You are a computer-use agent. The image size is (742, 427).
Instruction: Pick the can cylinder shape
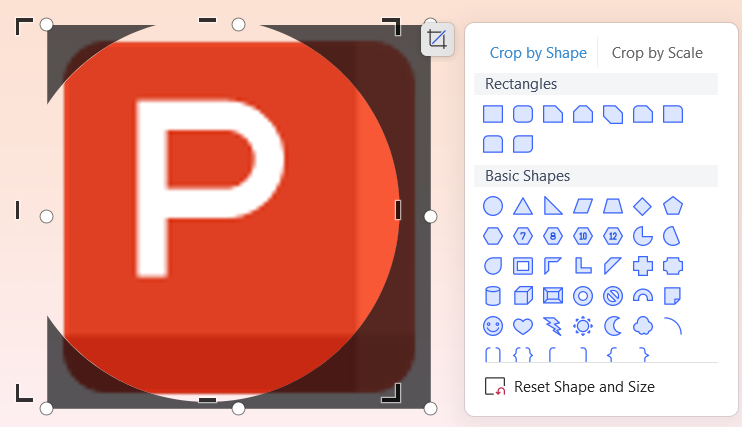click(493, 296)
